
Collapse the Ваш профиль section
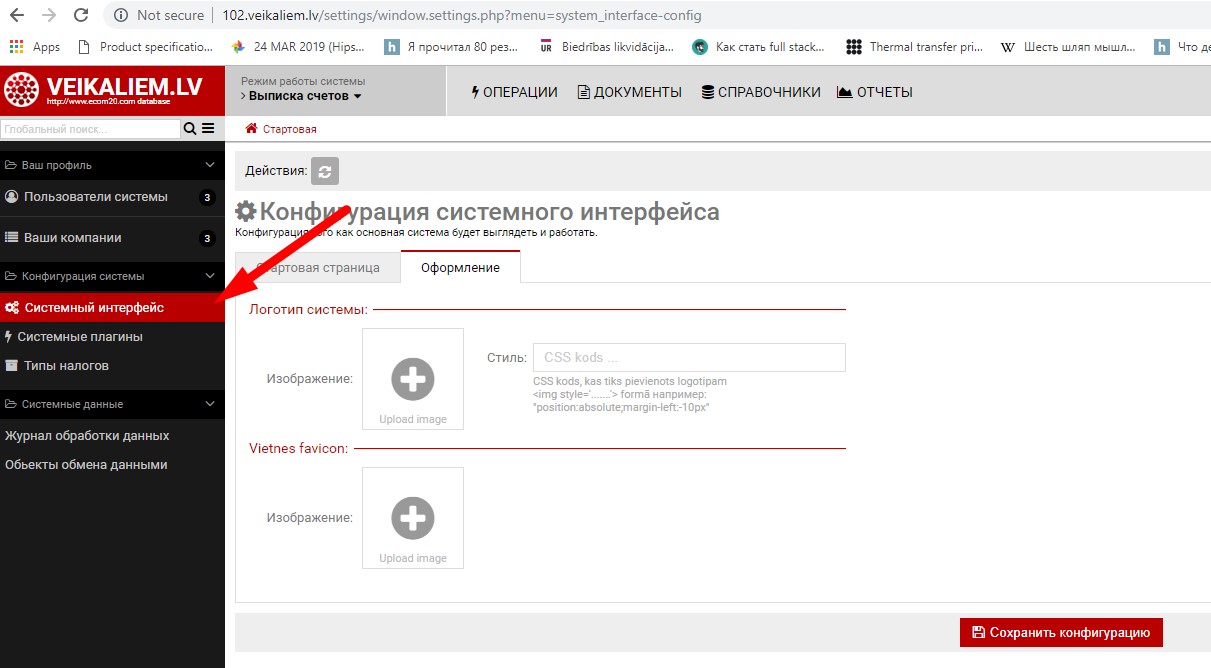209,165
